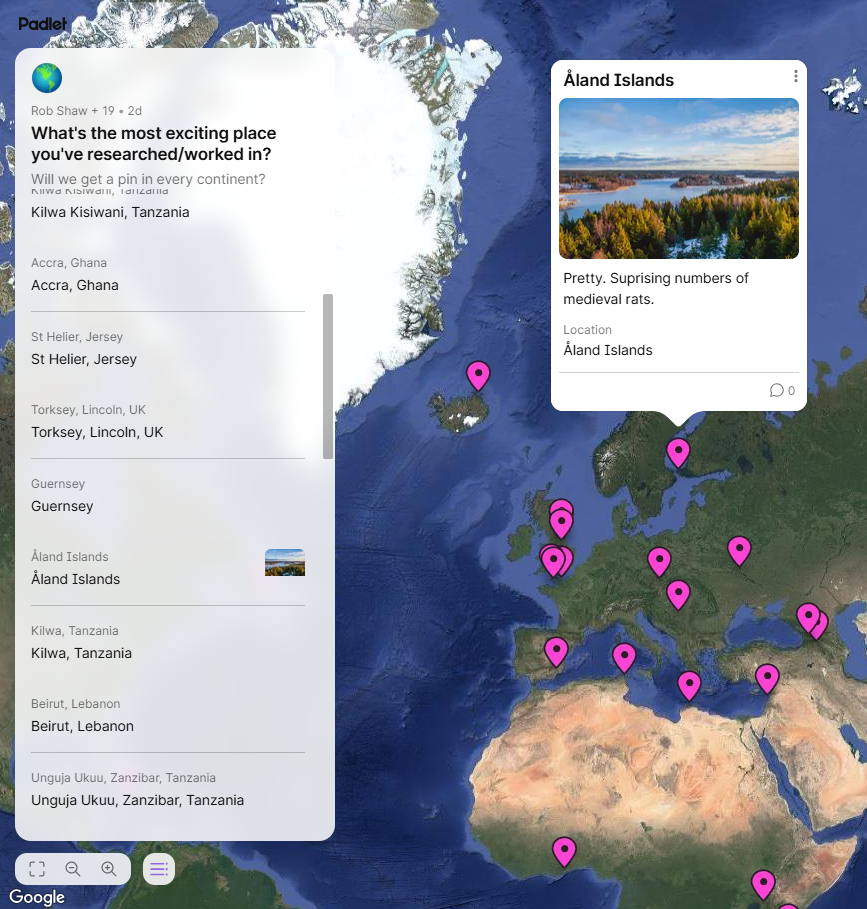Click the Padlet logo

click(x=43, y=24)
